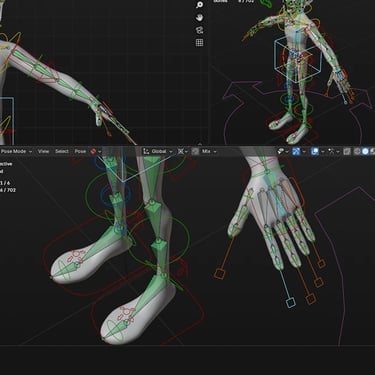Toggle the blue Show Gizmo button

296,152
